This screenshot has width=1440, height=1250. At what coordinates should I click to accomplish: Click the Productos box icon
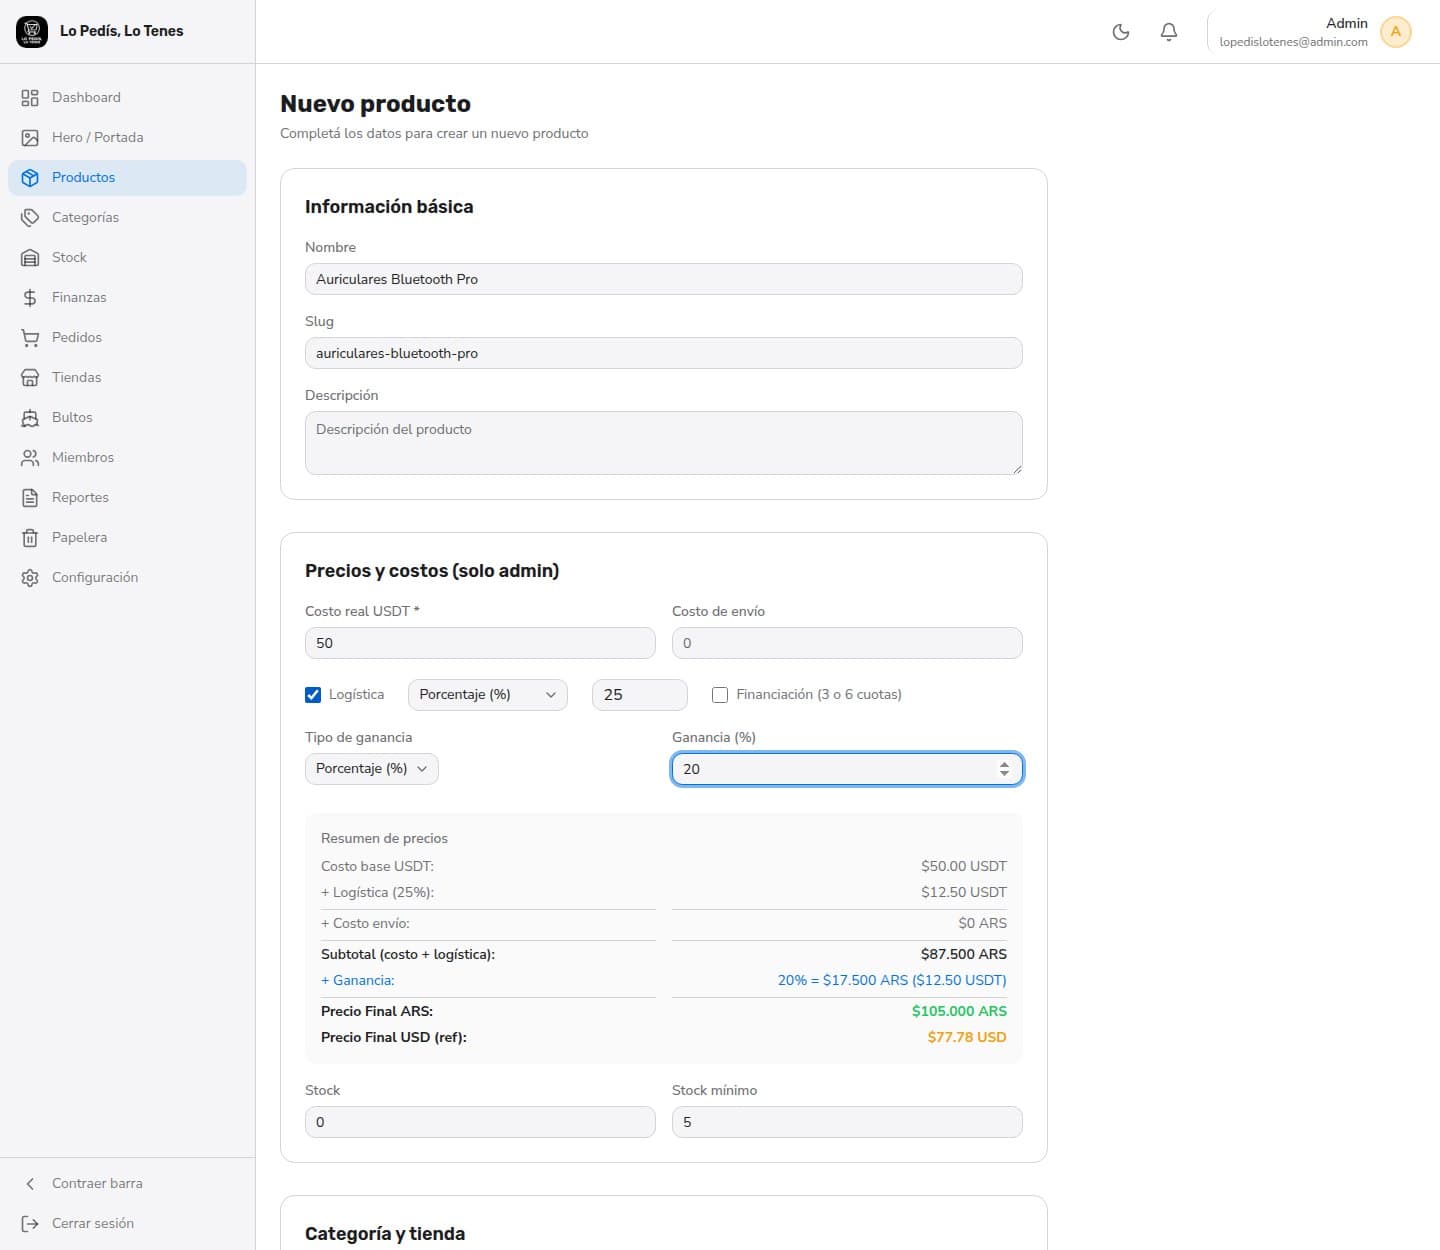[x=30, y=178]
